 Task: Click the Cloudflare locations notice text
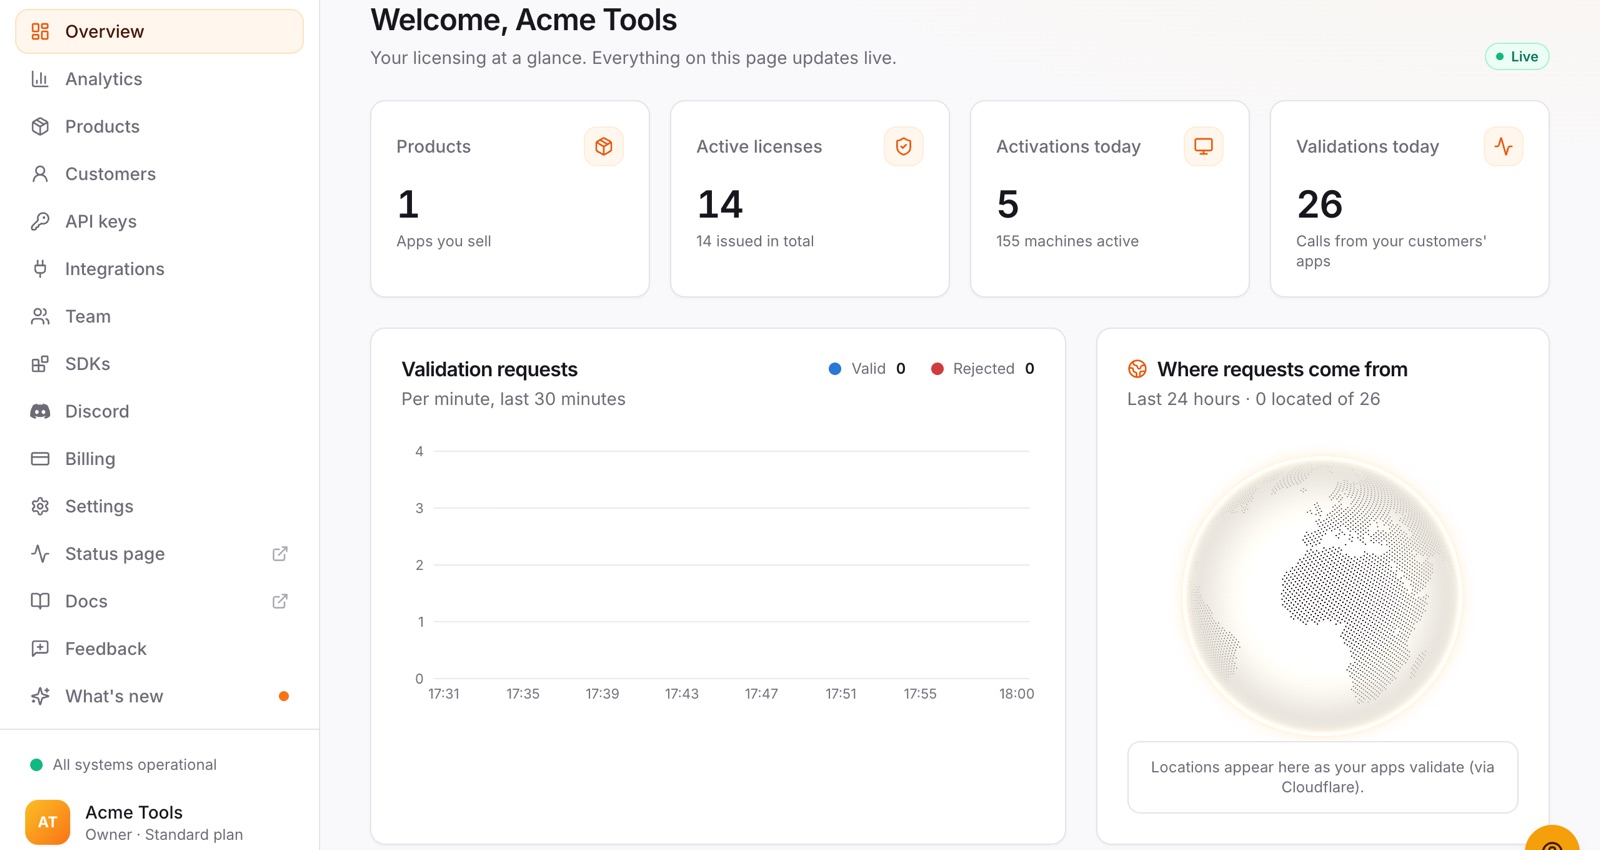pos(1322,777)
